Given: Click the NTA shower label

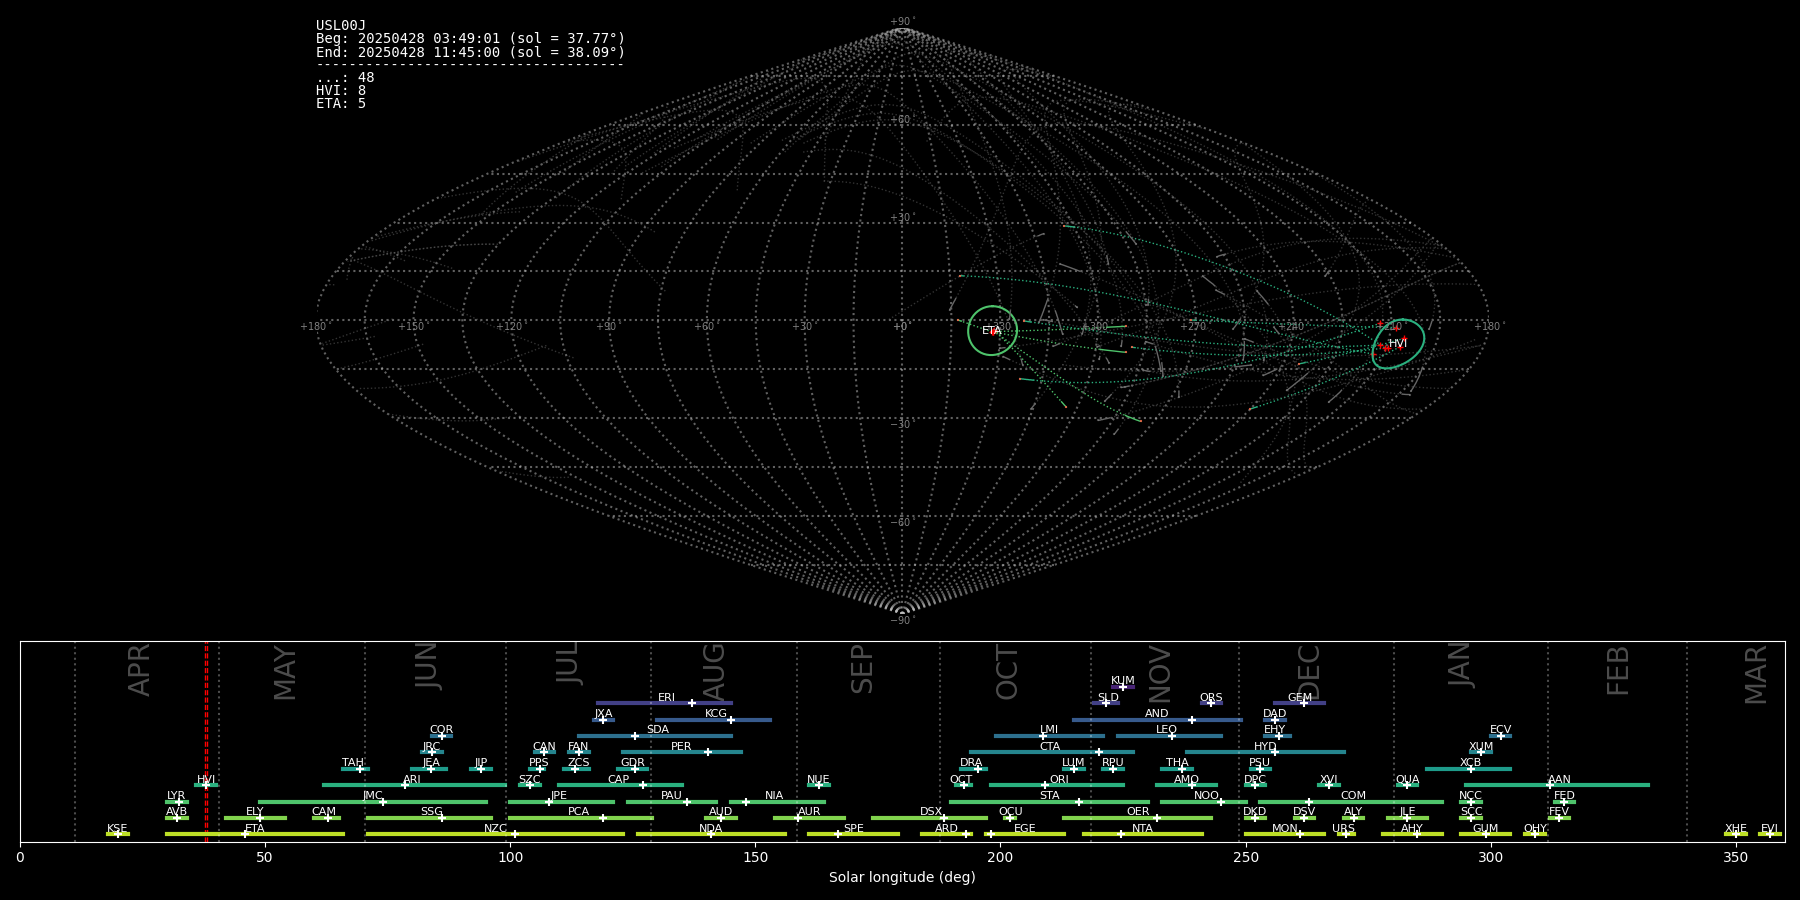Looking at the screenshot, I should coord(1142,829).
